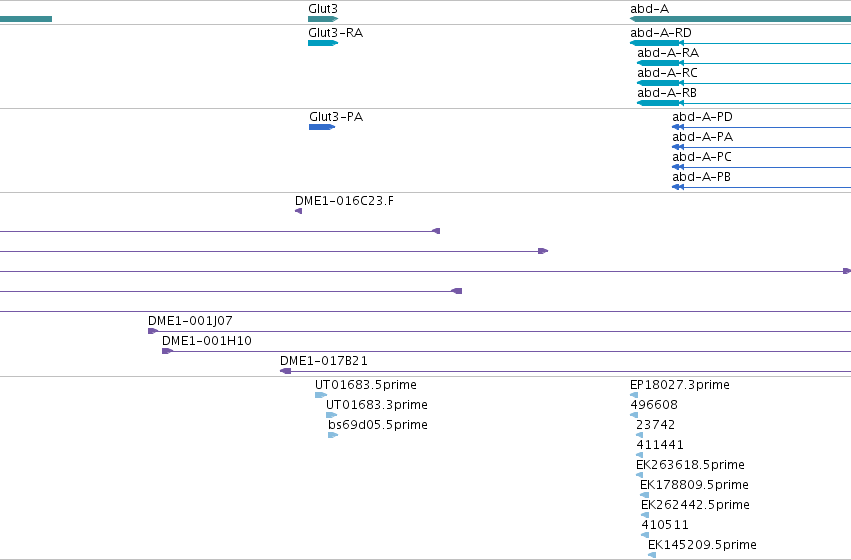Click the 411441 label

click(x=659, y=445)
